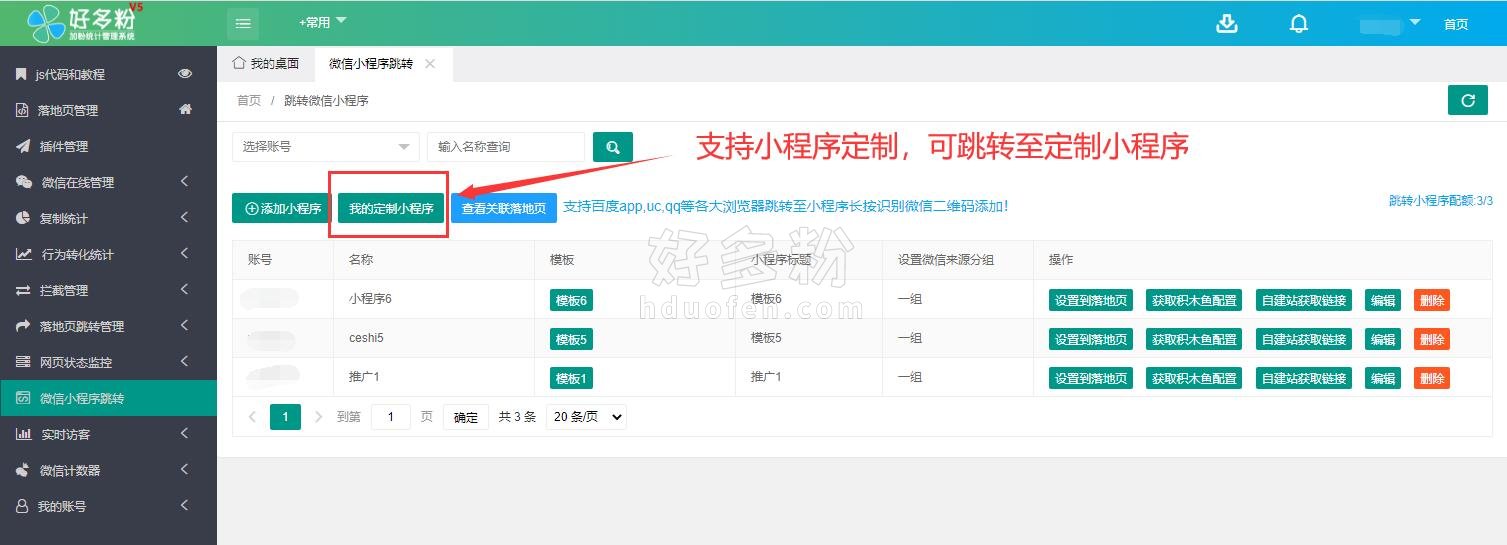Viewport: 1507px width, 545px height.
Task: Click the bookmark icon for js代码和教程
Action: pyautogui.click(x=21, y=74)
